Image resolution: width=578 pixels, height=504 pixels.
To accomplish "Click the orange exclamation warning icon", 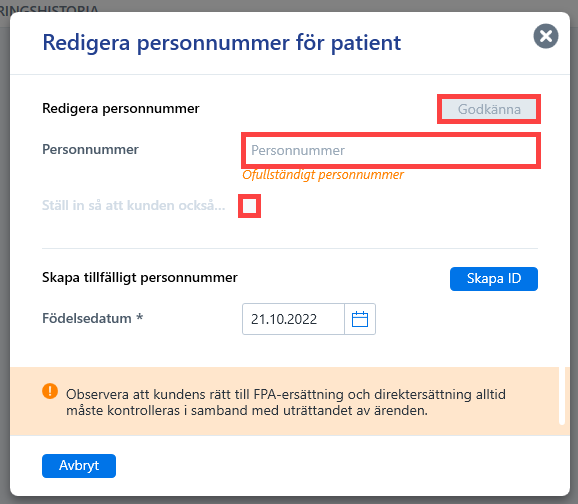I will [50, 391].
